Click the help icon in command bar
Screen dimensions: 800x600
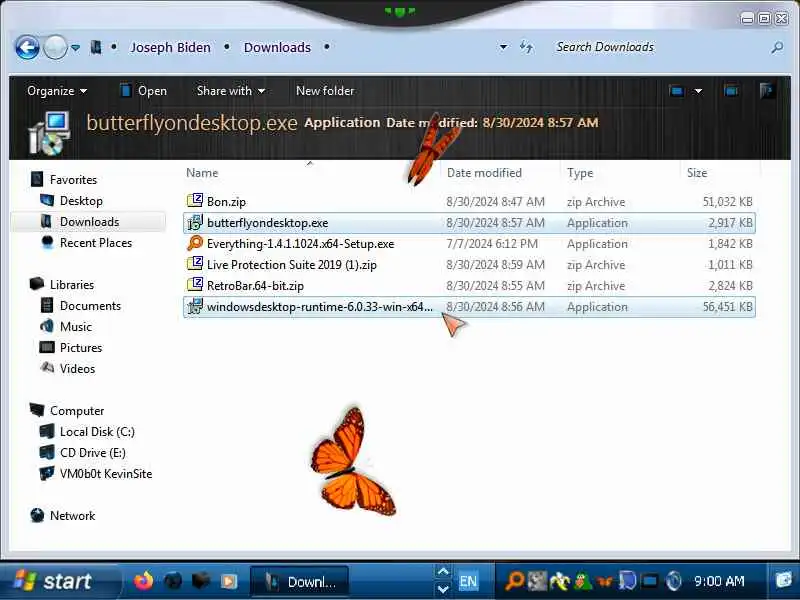click(x=766, y=91)
